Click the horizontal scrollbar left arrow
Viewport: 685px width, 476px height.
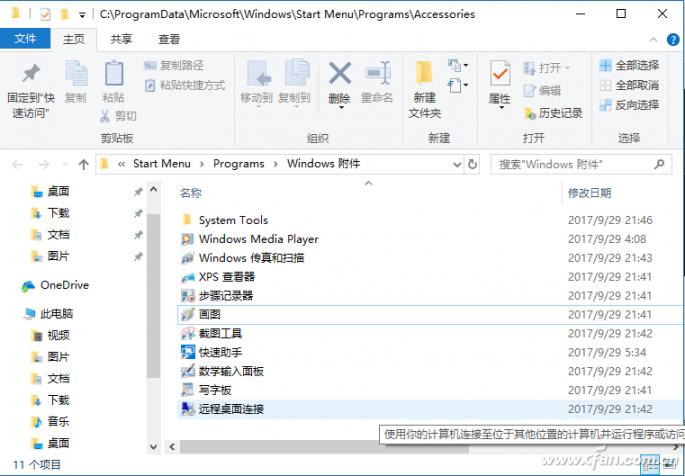pyautogui.click(x=172, y=446)
